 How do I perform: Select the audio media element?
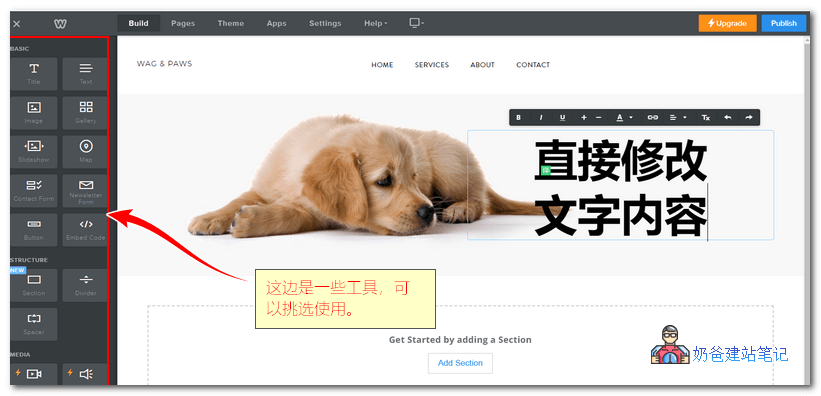85,374
